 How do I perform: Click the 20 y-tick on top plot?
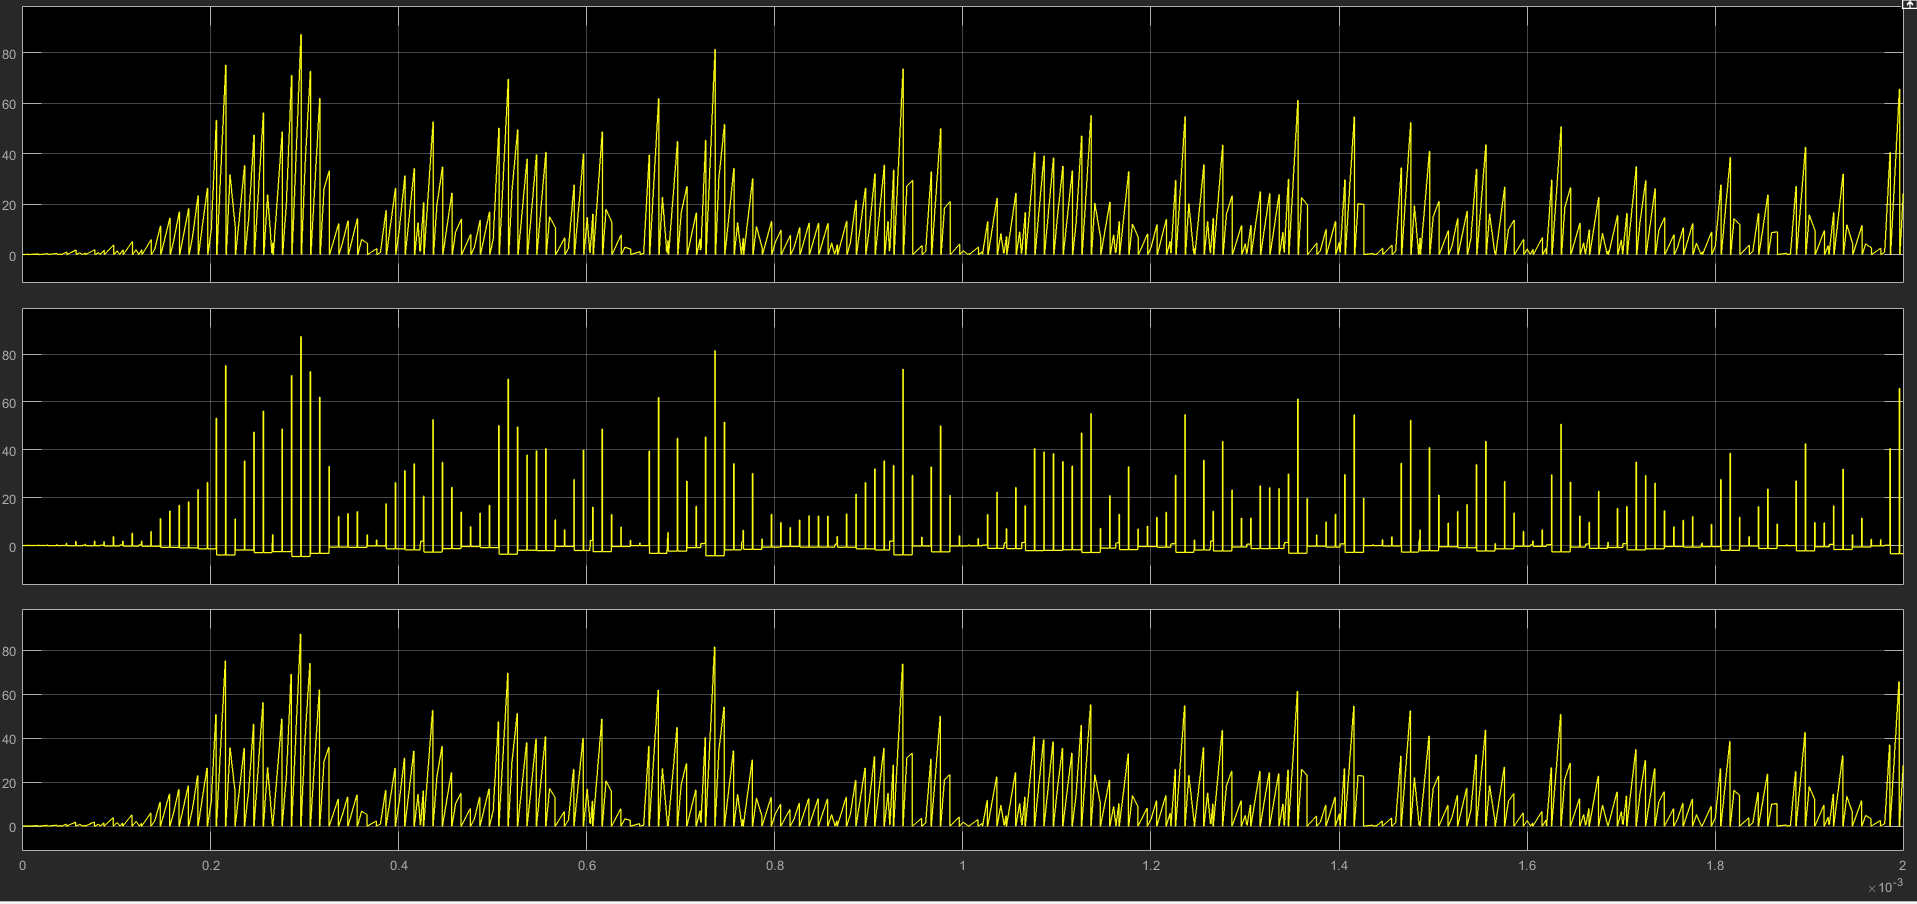(x=10, y=205)
